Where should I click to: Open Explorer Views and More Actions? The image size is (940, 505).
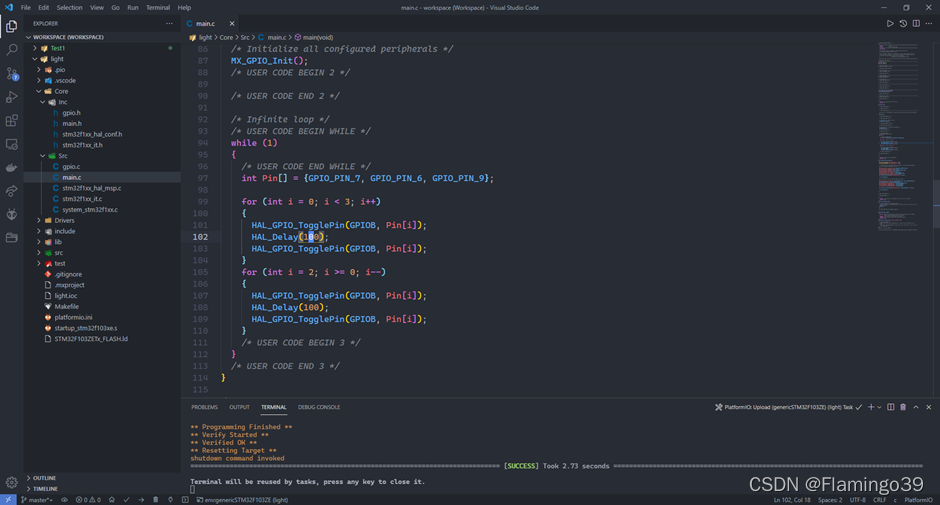click(x=169, y=23)
